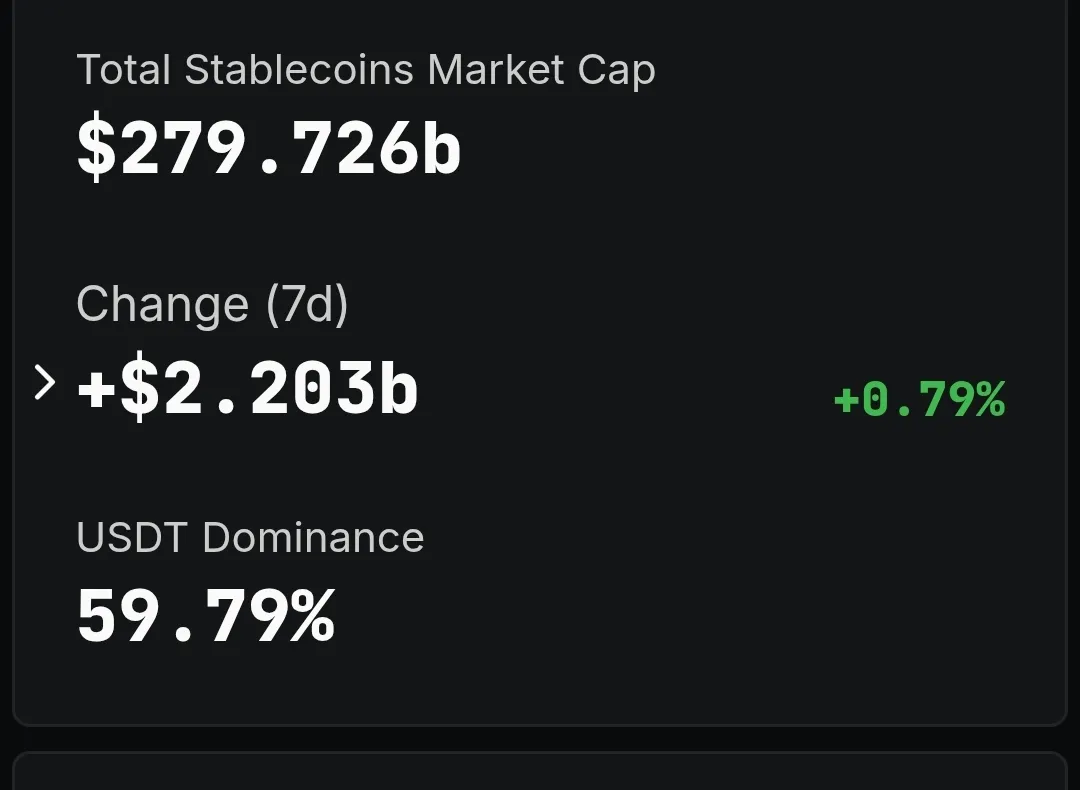This screenshot has width=1080, height=790.
Task: Tap the percent symbol in green +0.79%
Action: [986, 399]
